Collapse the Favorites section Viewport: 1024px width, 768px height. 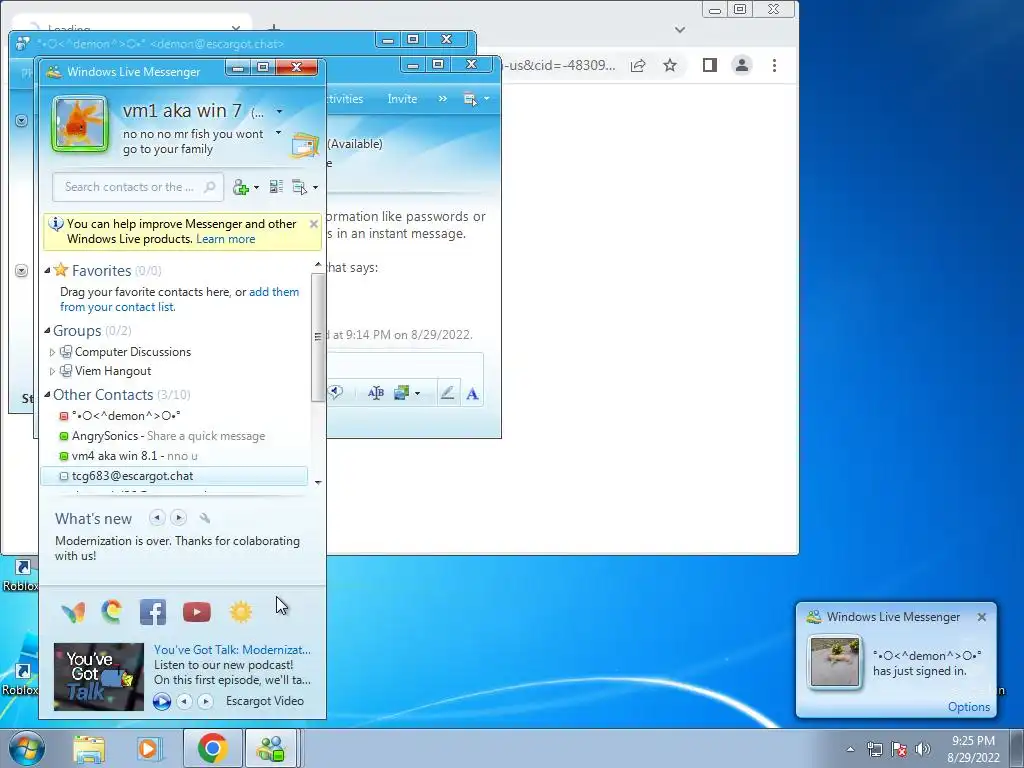[x=47, y=270]
